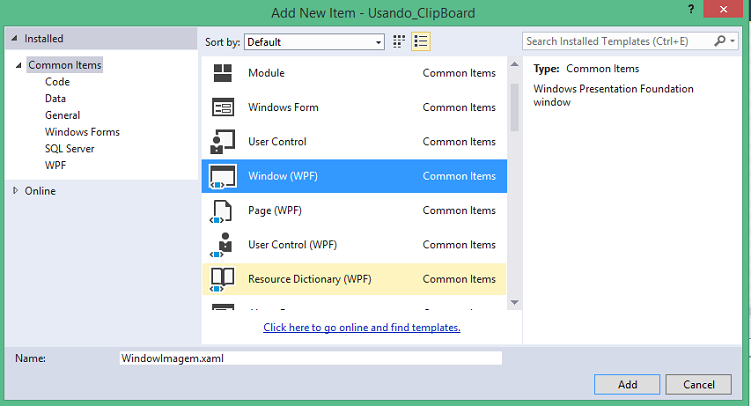Click the Name input field
Viewport: 751px width, 406px height.
[x=311, y=358]
